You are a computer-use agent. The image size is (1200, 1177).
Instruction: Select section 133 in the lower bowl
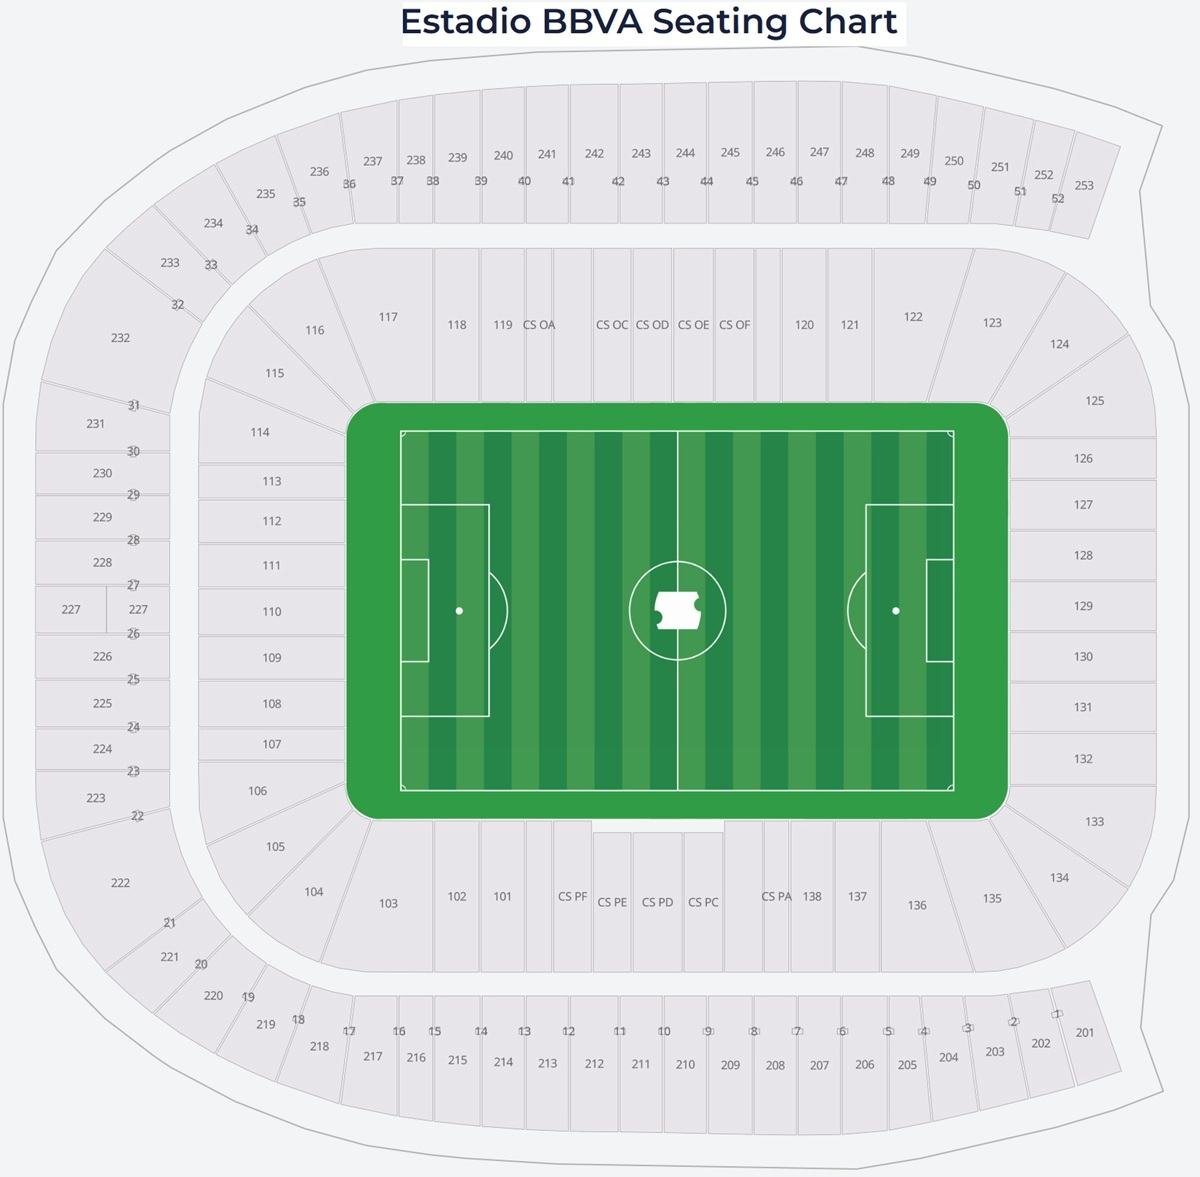click(x=1095, y=821)
